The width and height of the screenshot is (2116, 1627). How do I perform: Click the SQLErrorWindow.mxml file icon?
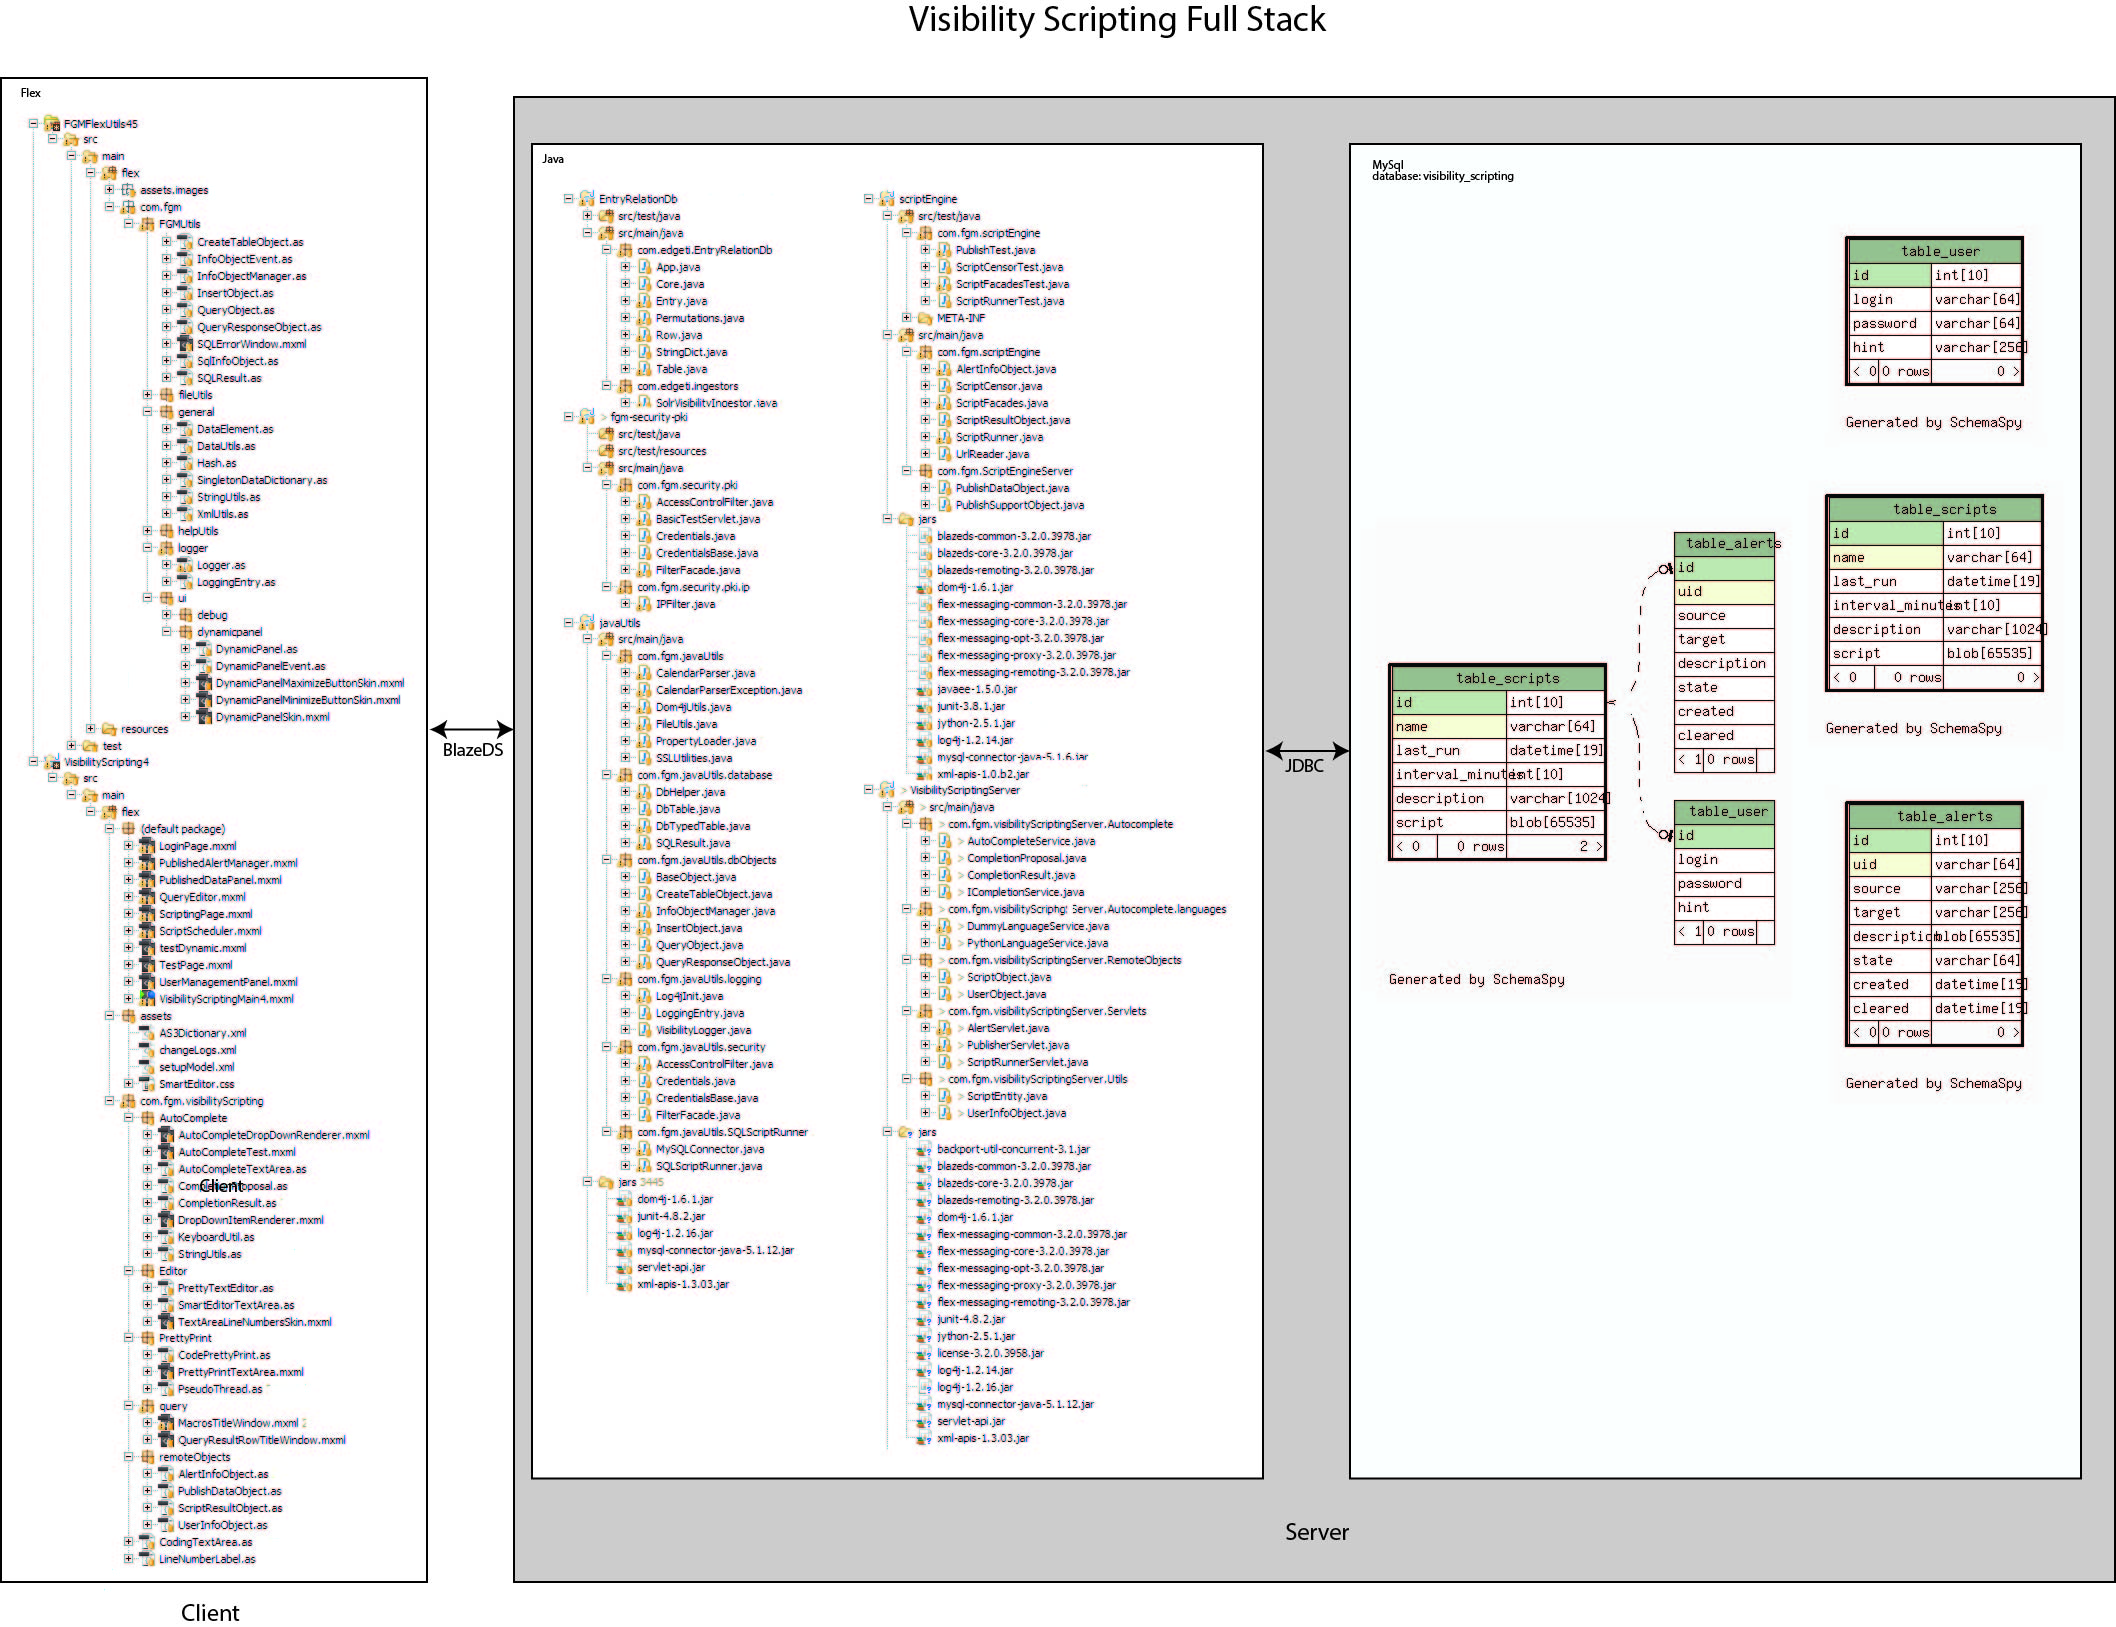coord(185,344)
